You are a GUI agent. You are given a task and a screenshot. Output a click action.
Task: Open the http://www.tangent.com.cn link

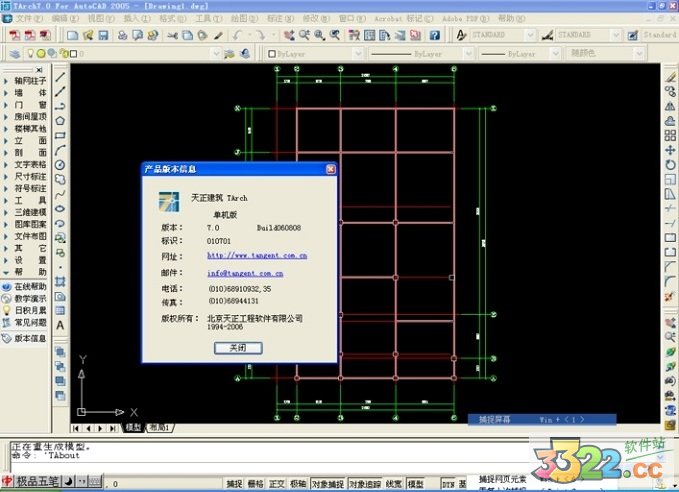click(257, 256)
